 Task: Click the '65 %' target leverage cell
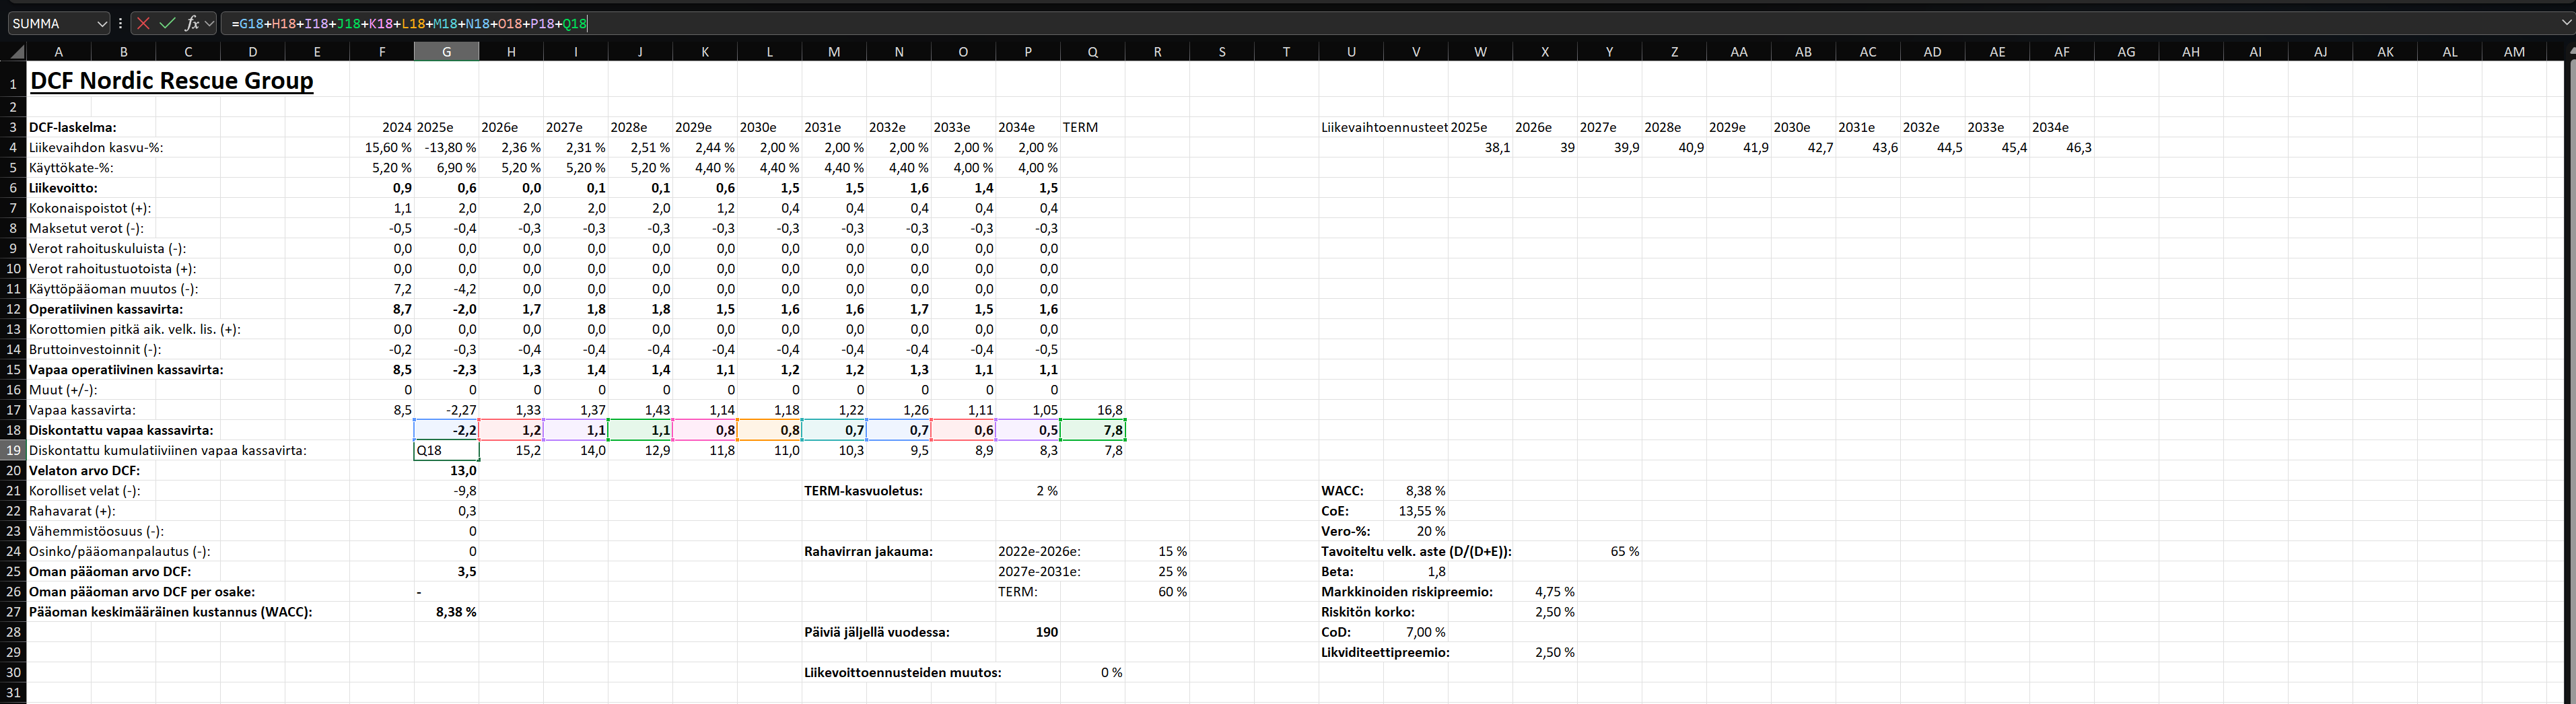click(x=1609, y=551)
